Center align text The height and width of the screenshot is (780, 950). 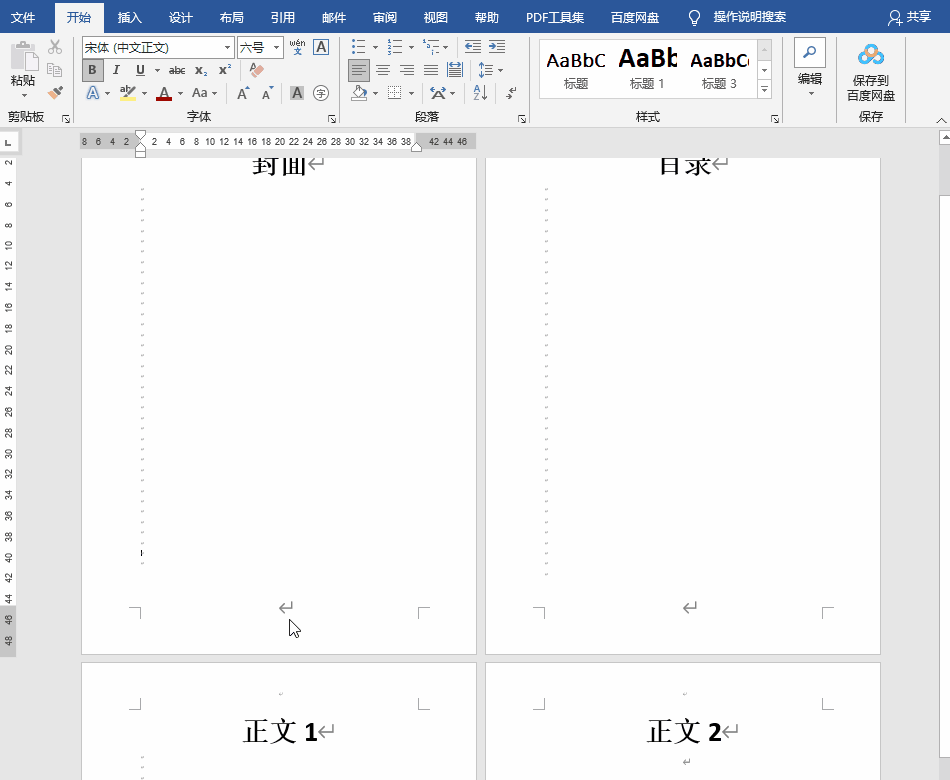point(383,70)
